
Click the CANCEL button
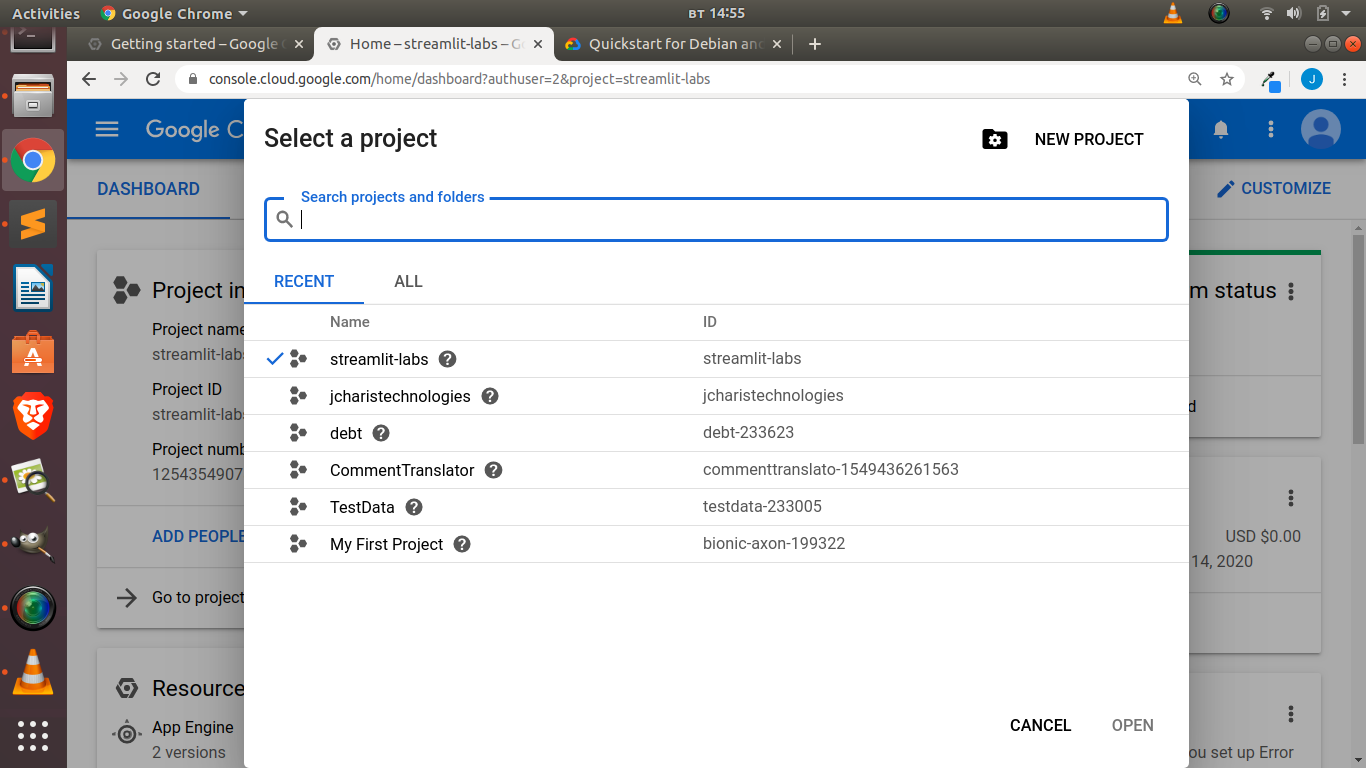[x=1040, y=725]
